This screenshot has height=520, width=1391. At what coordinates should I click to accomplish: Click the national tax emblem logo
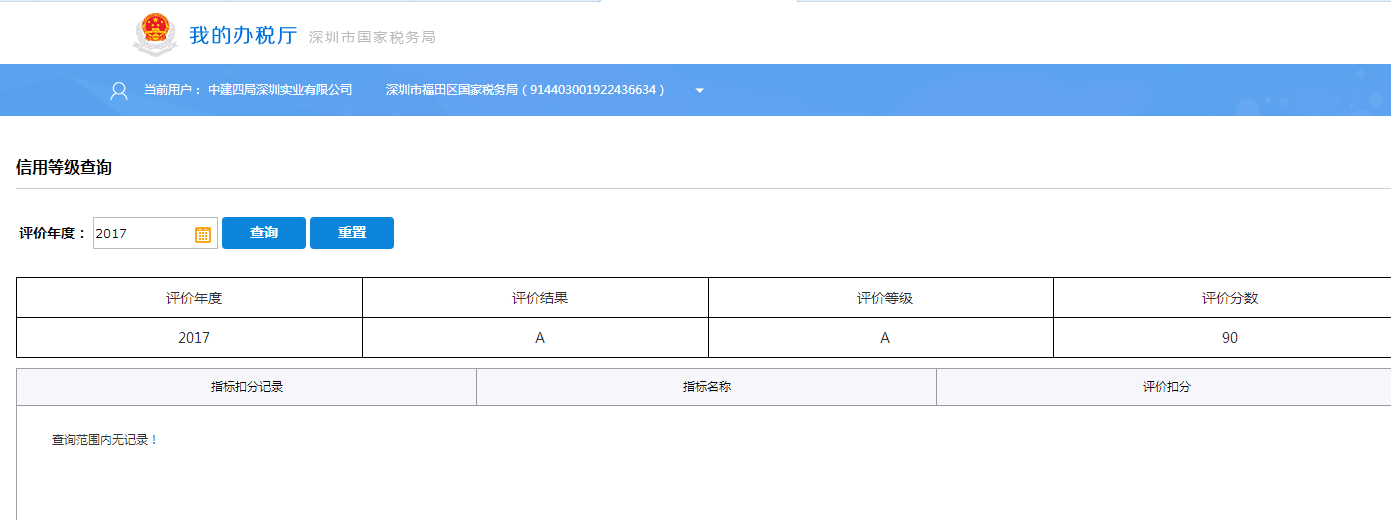point(155,34)
